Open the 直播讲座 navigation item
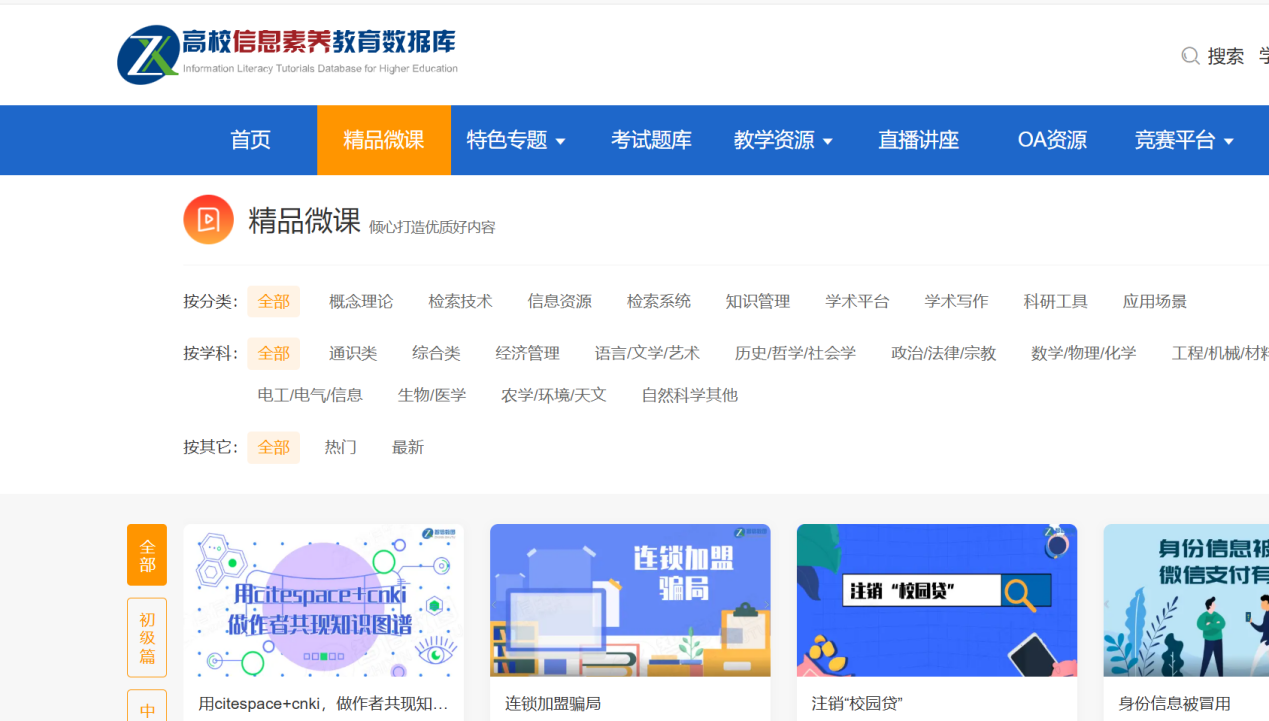The height and width of the screenshot is (721, 1269). 918,141
